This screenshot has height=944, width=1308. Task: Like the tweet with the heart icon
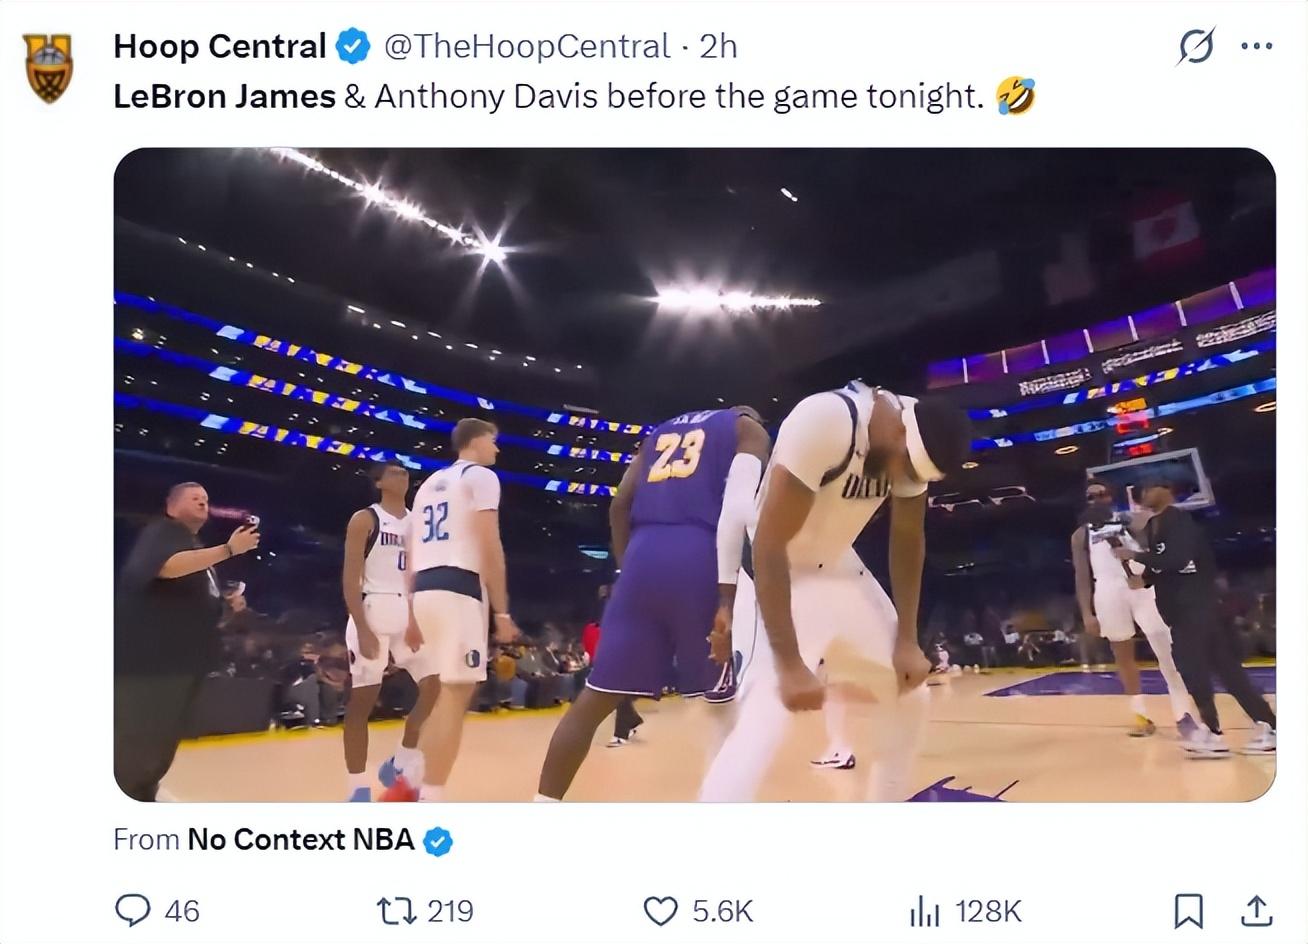[660, 911]
